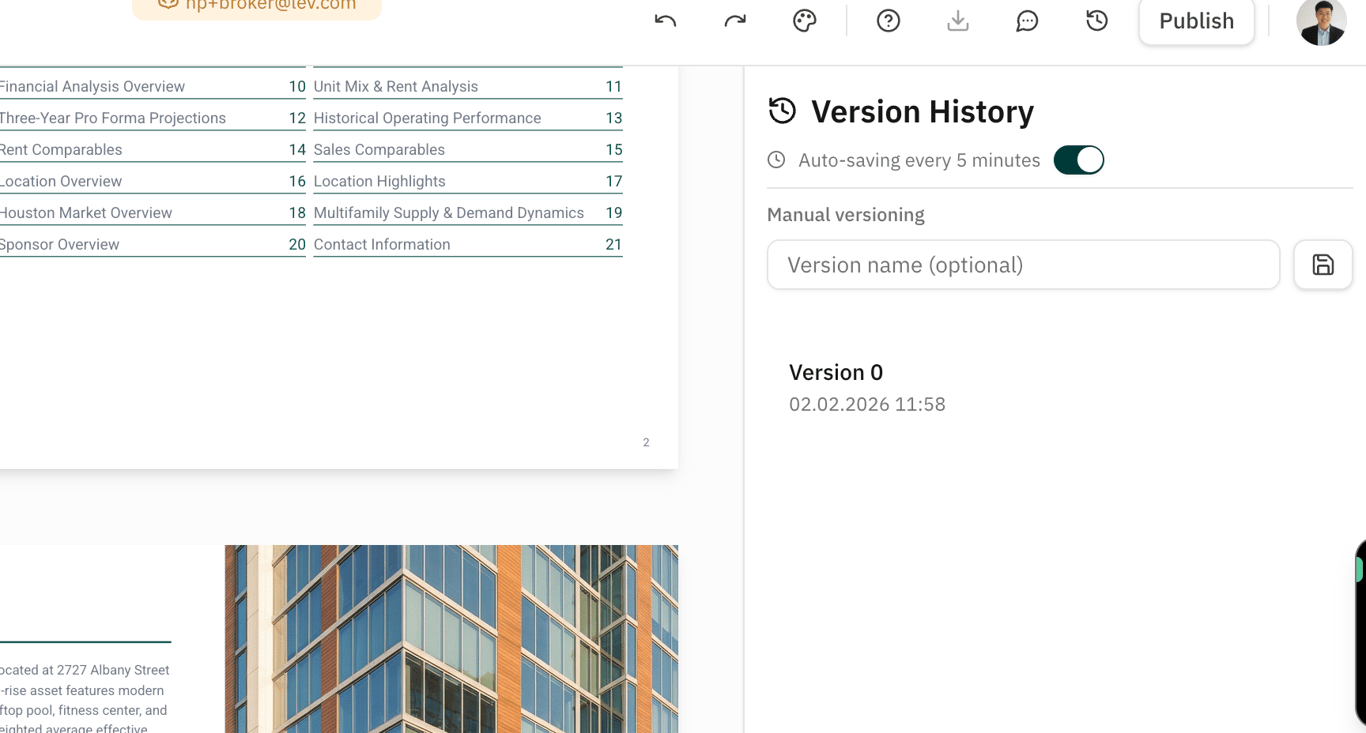Open the Contact Information contents entry

382,244
